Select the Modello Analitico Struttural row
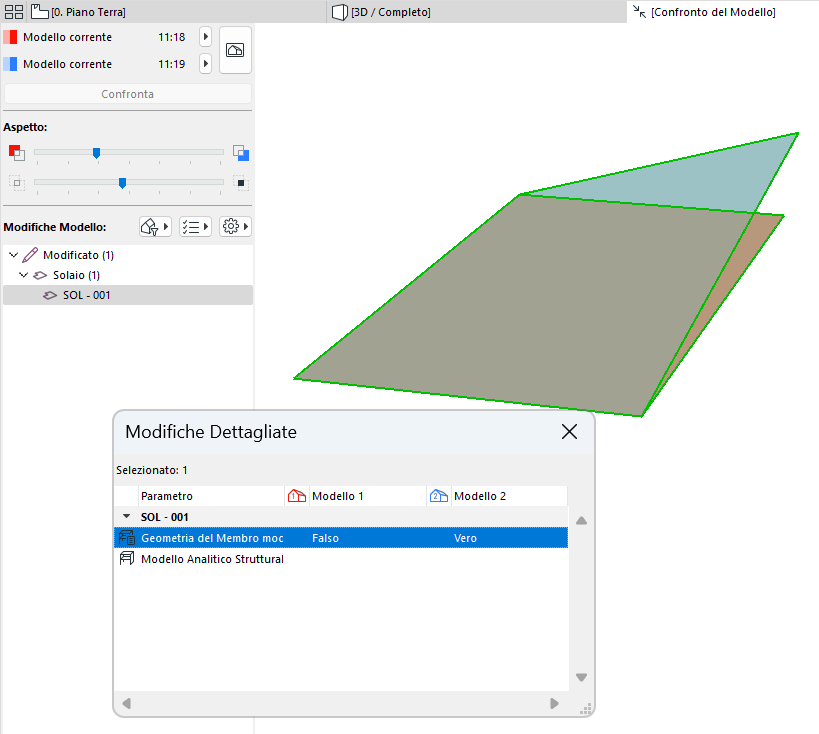Screen dimensions: 819x734 tap(341, 558)
